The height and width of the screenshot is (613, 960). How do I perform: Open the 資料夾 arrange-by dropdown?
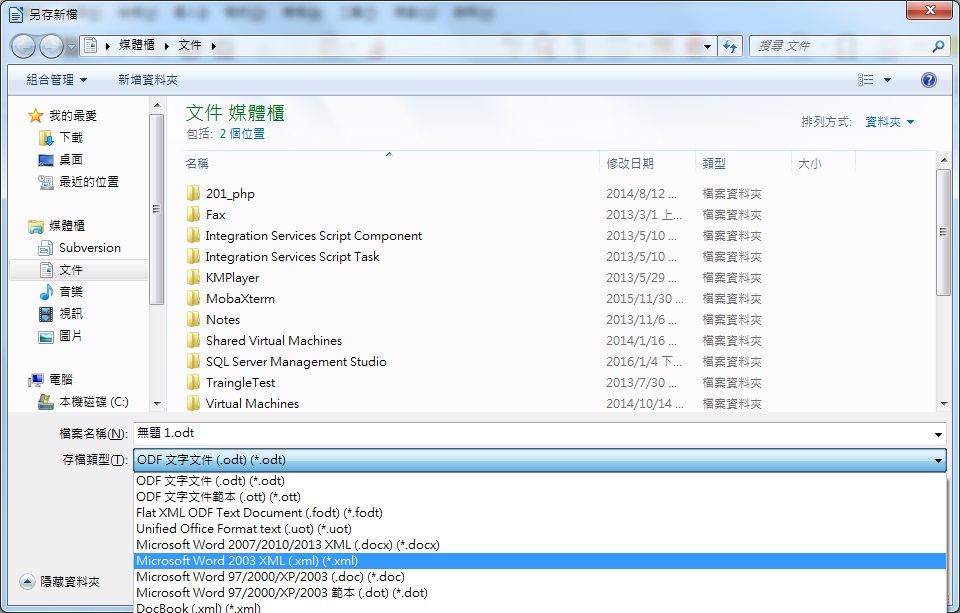pos(889,122)
